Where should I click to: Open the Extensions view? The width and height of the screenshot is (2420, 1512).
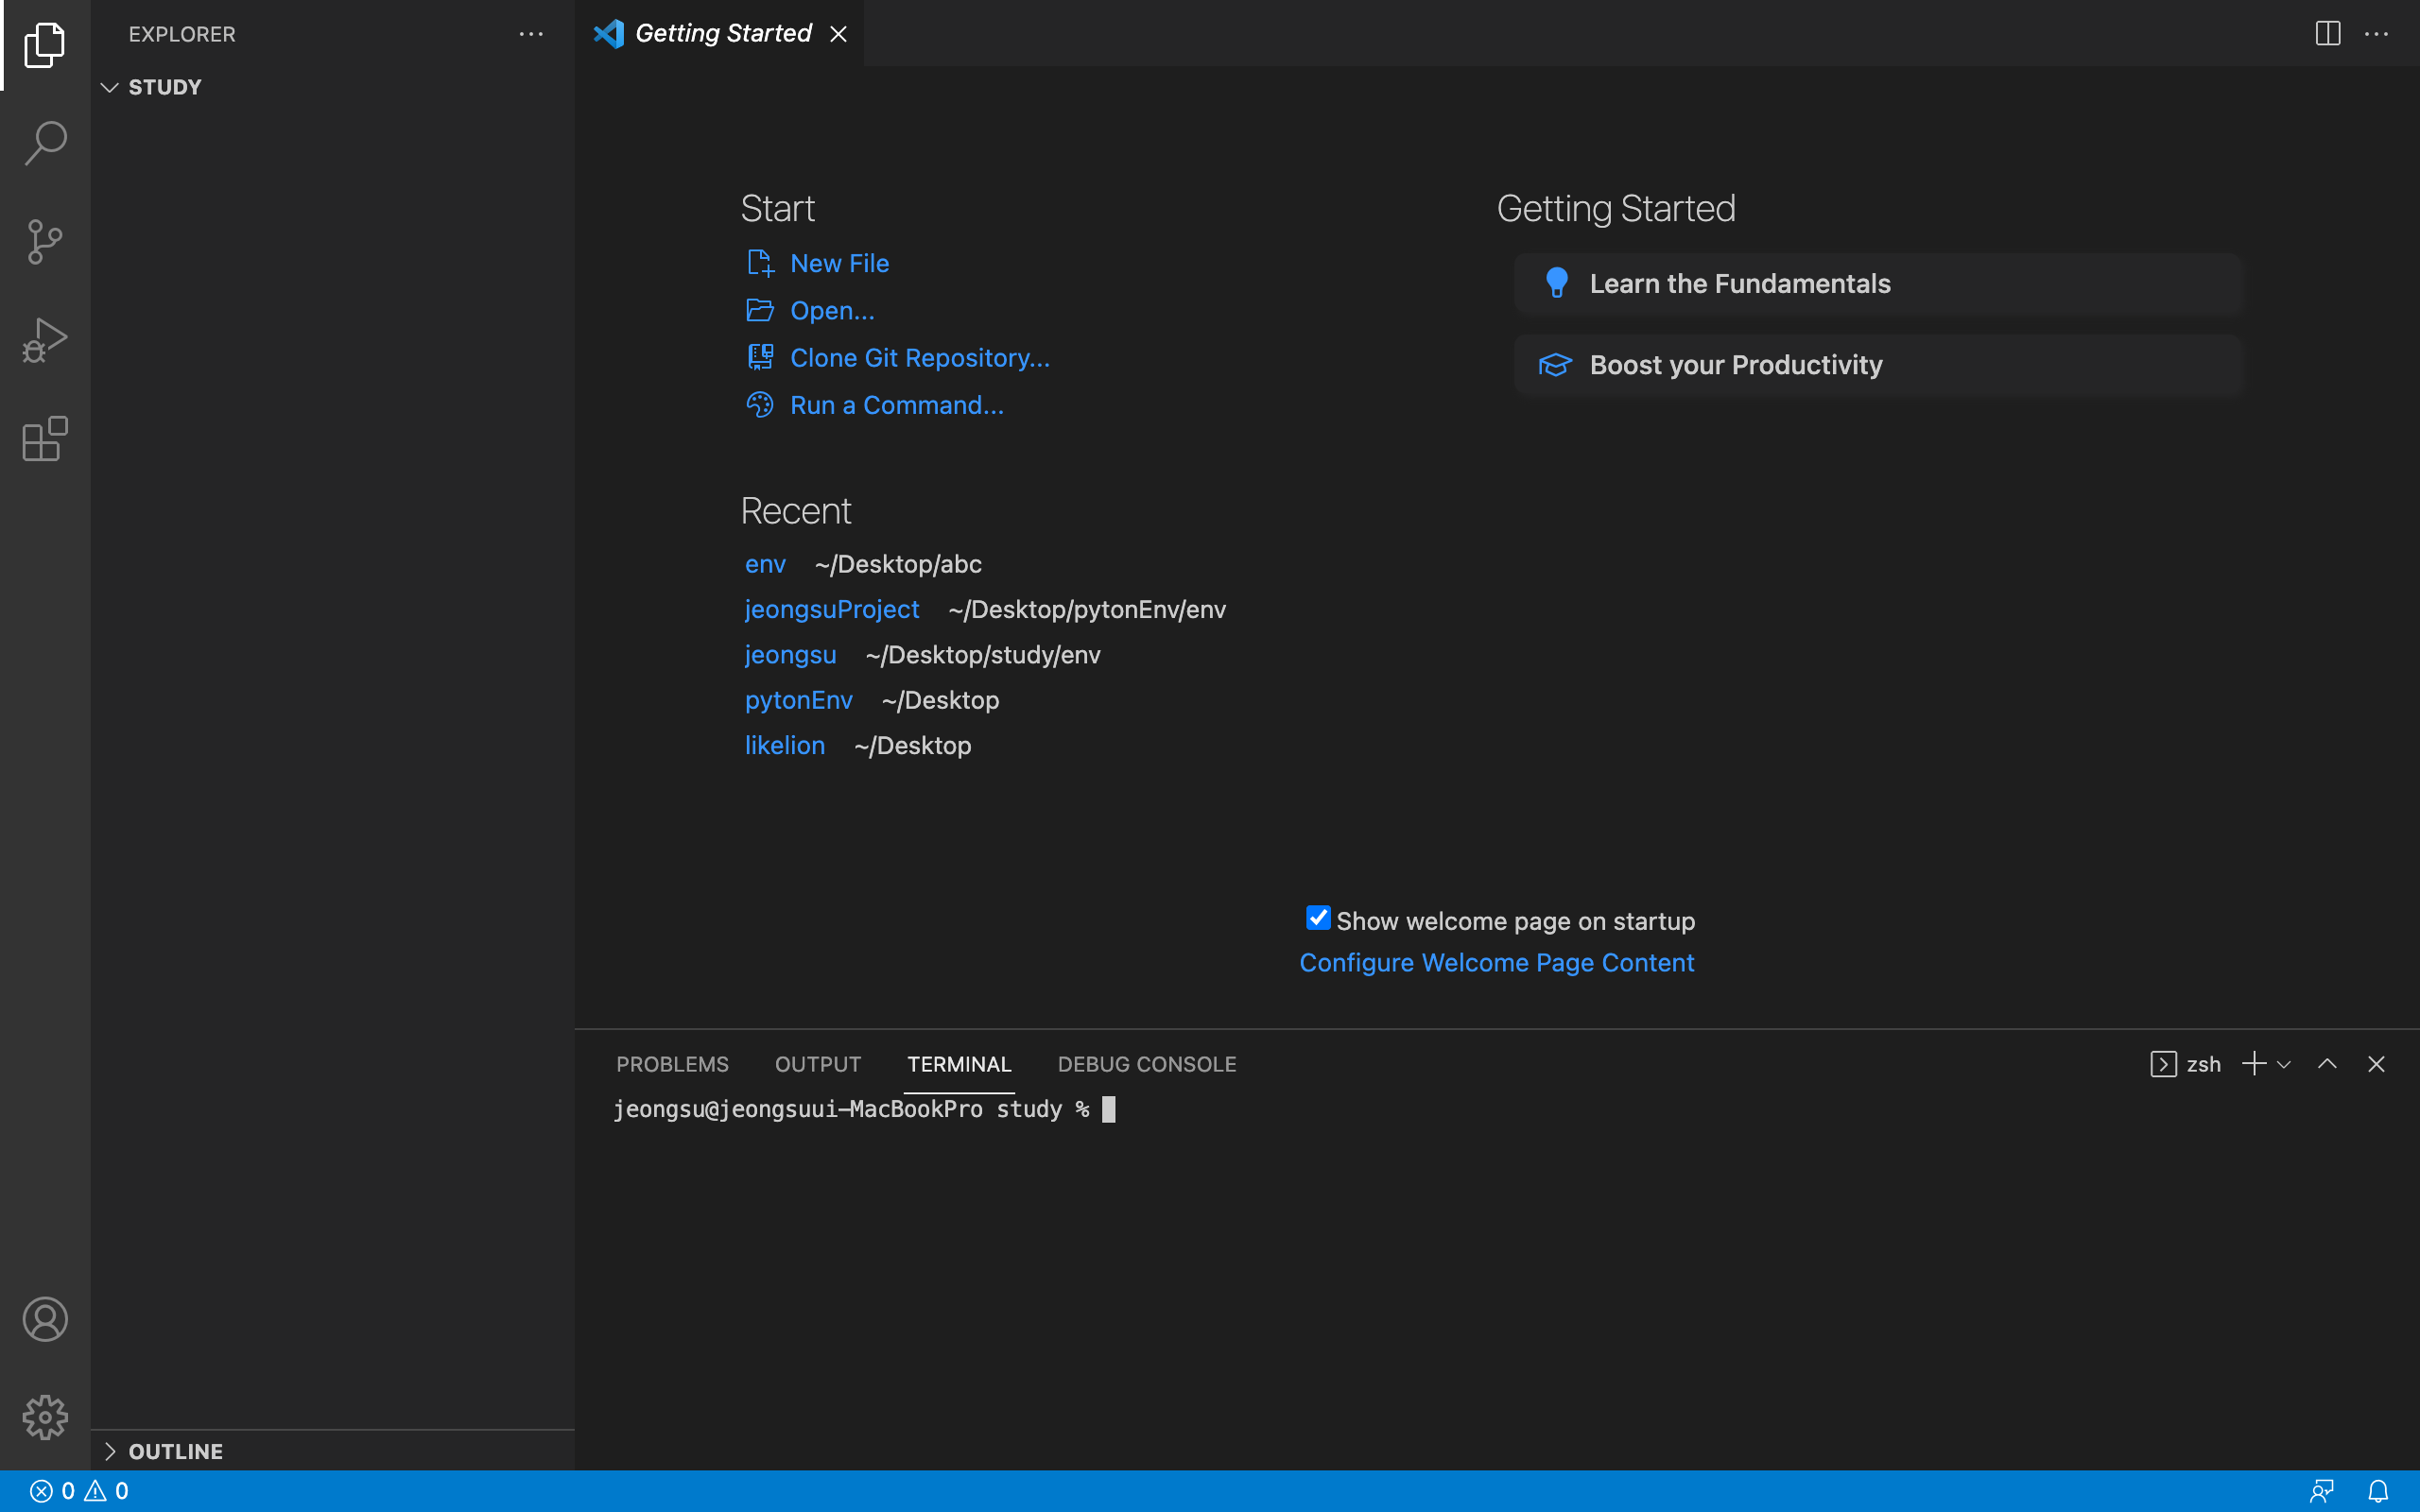tap(45, 439)
